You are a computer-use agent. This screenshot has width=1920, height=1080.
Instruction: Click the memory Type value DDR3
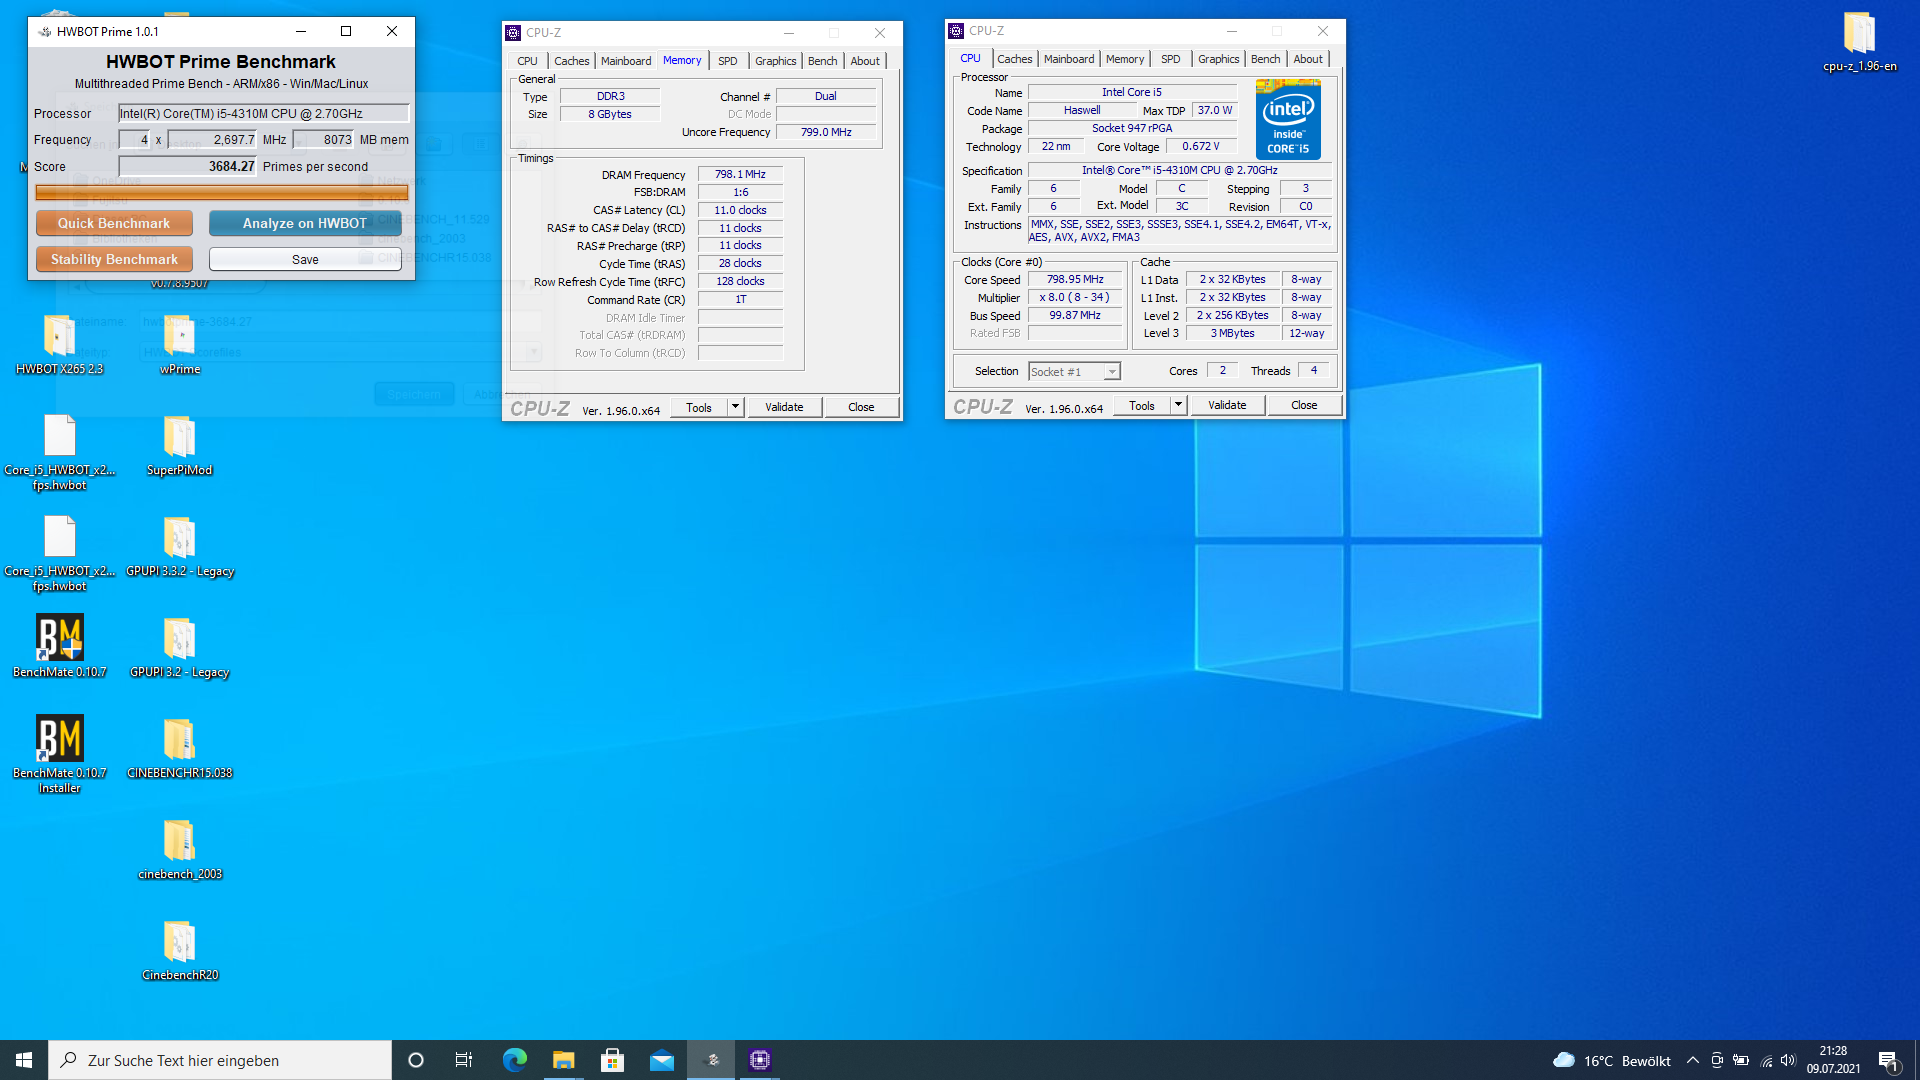(x=610, y=96)
